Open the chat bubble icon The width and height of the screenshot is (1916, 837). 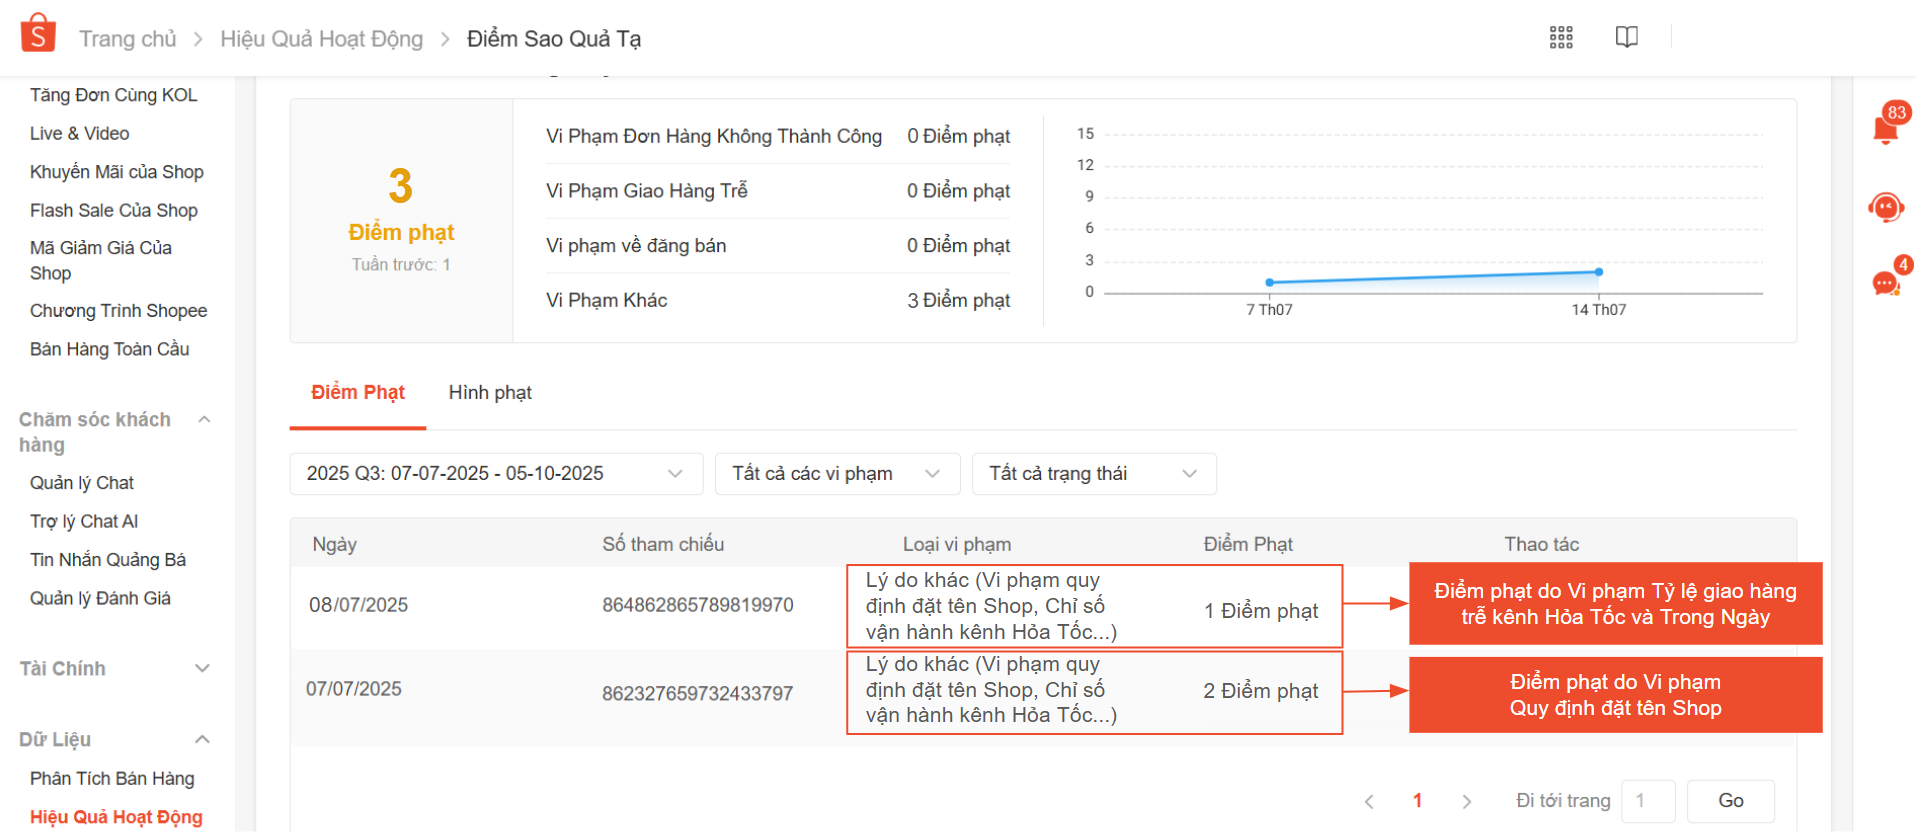click(x=1886, y=284)
